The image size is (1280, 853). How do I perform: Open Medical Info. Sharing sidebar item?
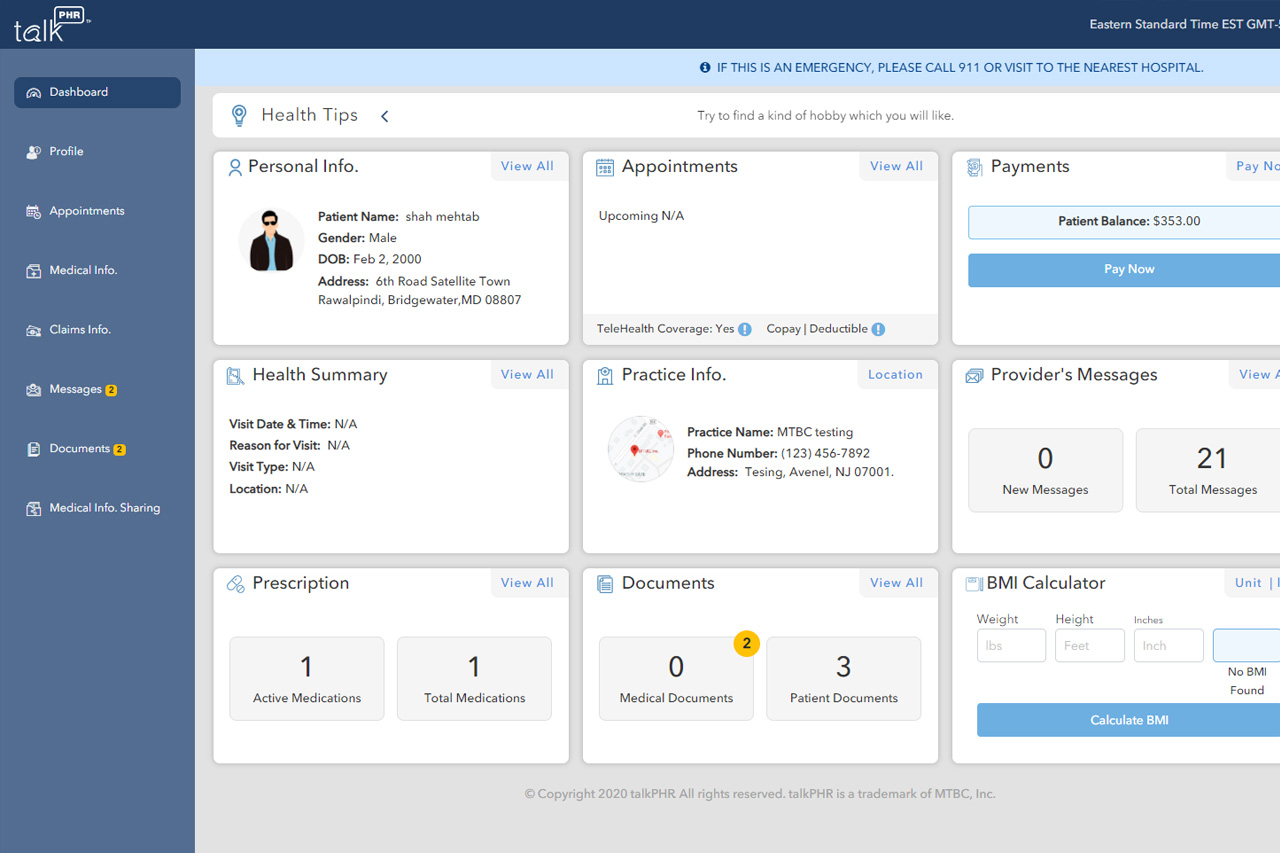(104, 508)
